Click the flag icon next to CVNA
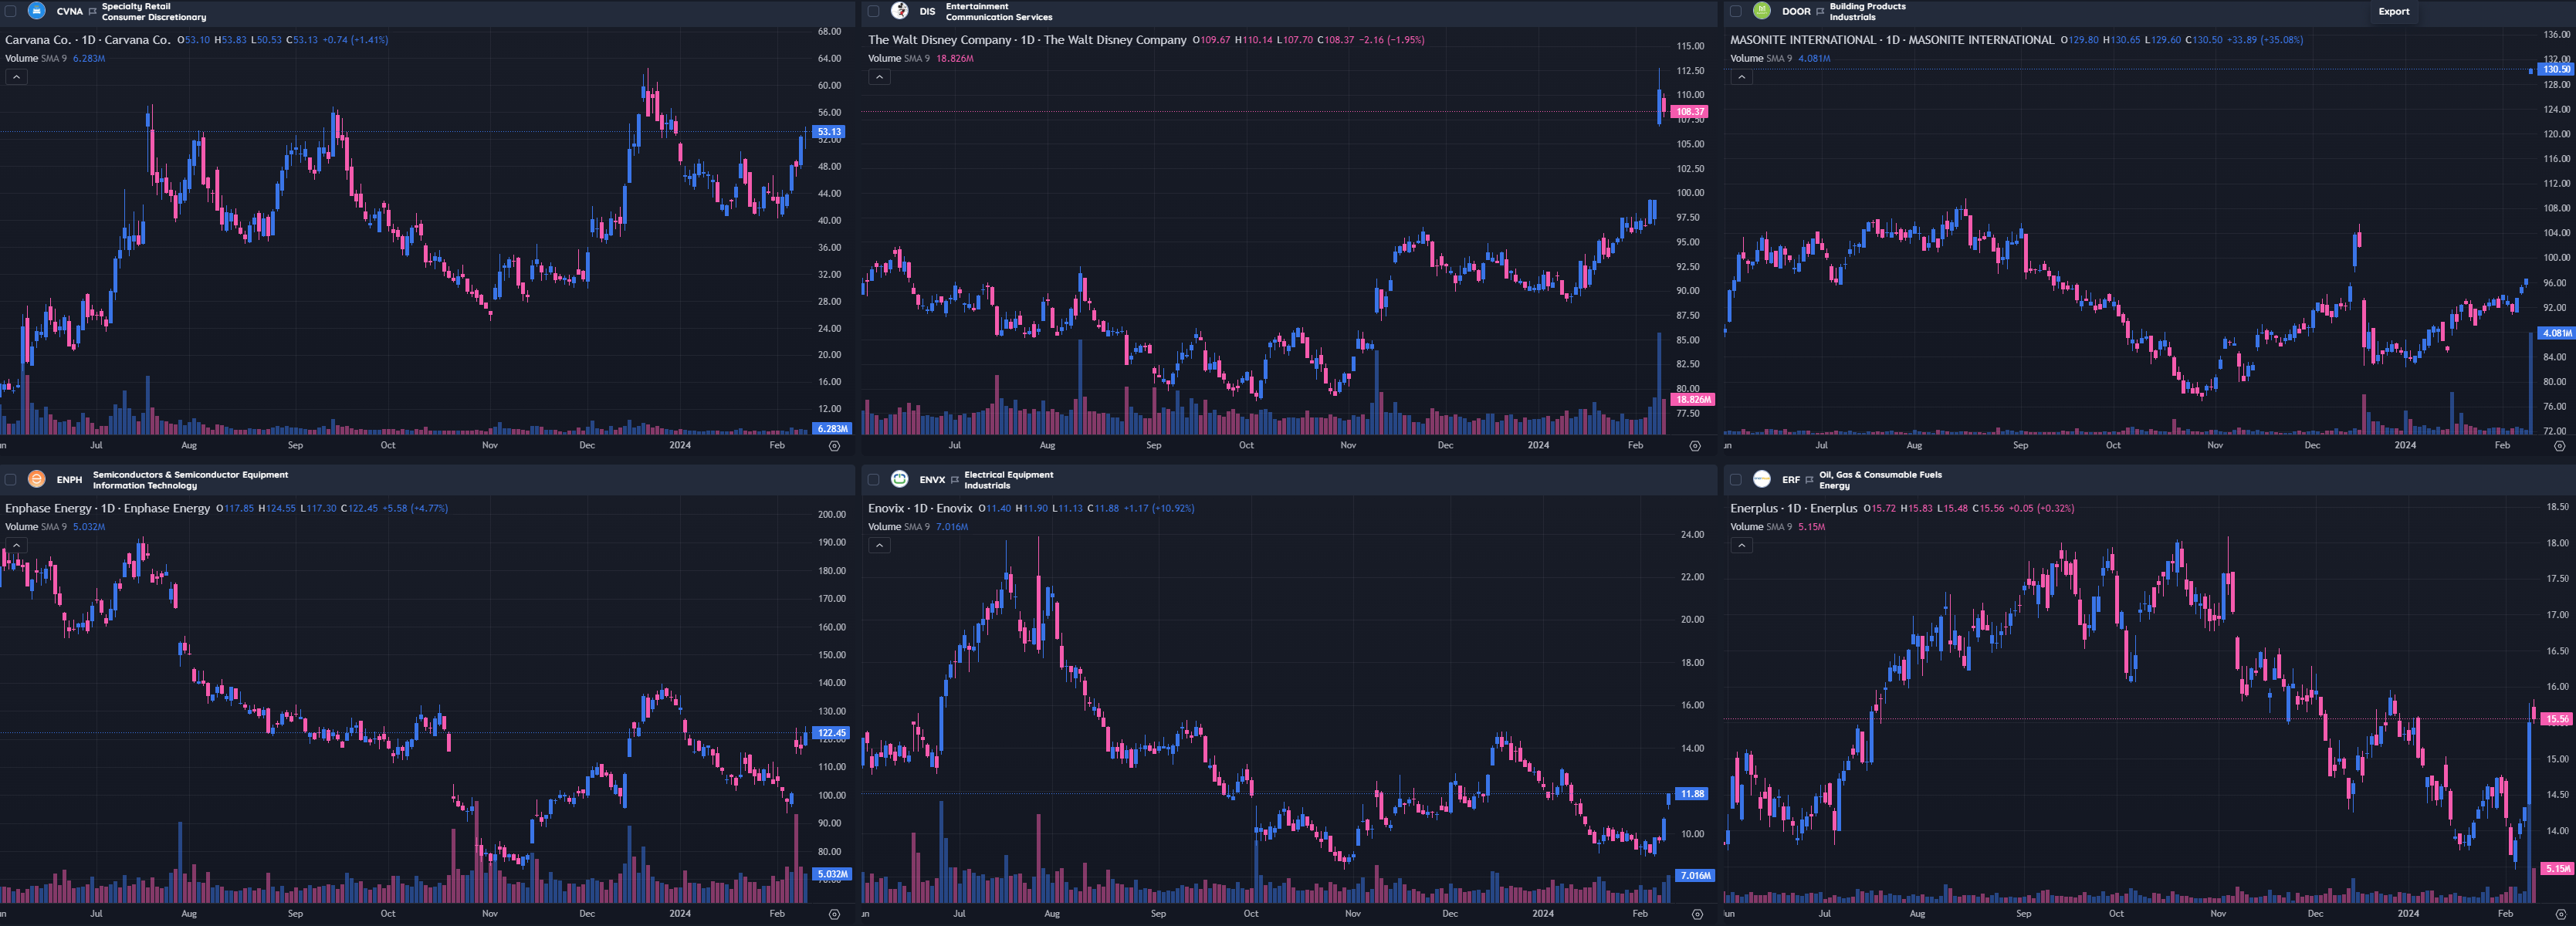Screen dimensions: 2576x926 coord(93,12)
